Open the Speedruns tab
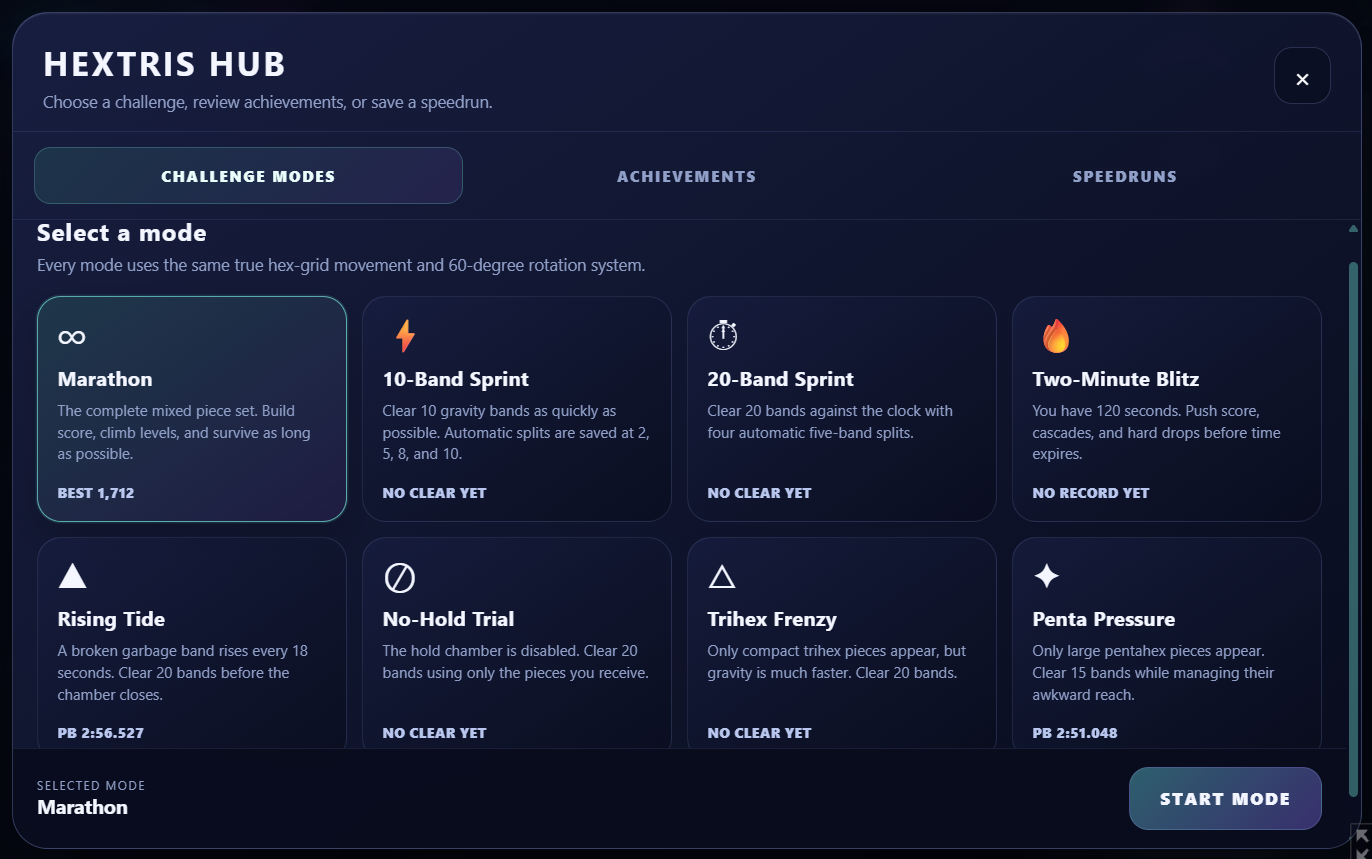The image size is (1372, 859). point(1124,176)
